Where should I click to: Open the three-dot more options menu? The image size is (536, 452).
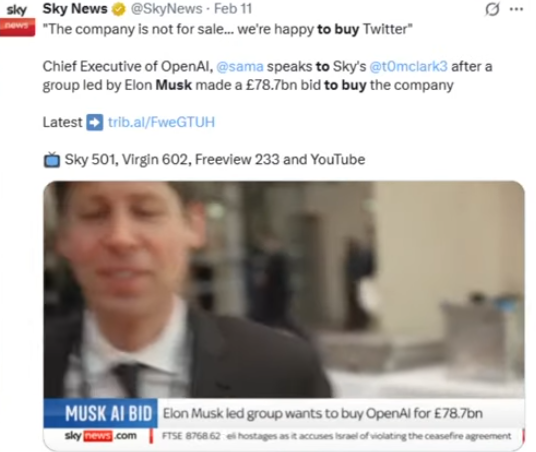pyautogui.click(x=516, y=9)
